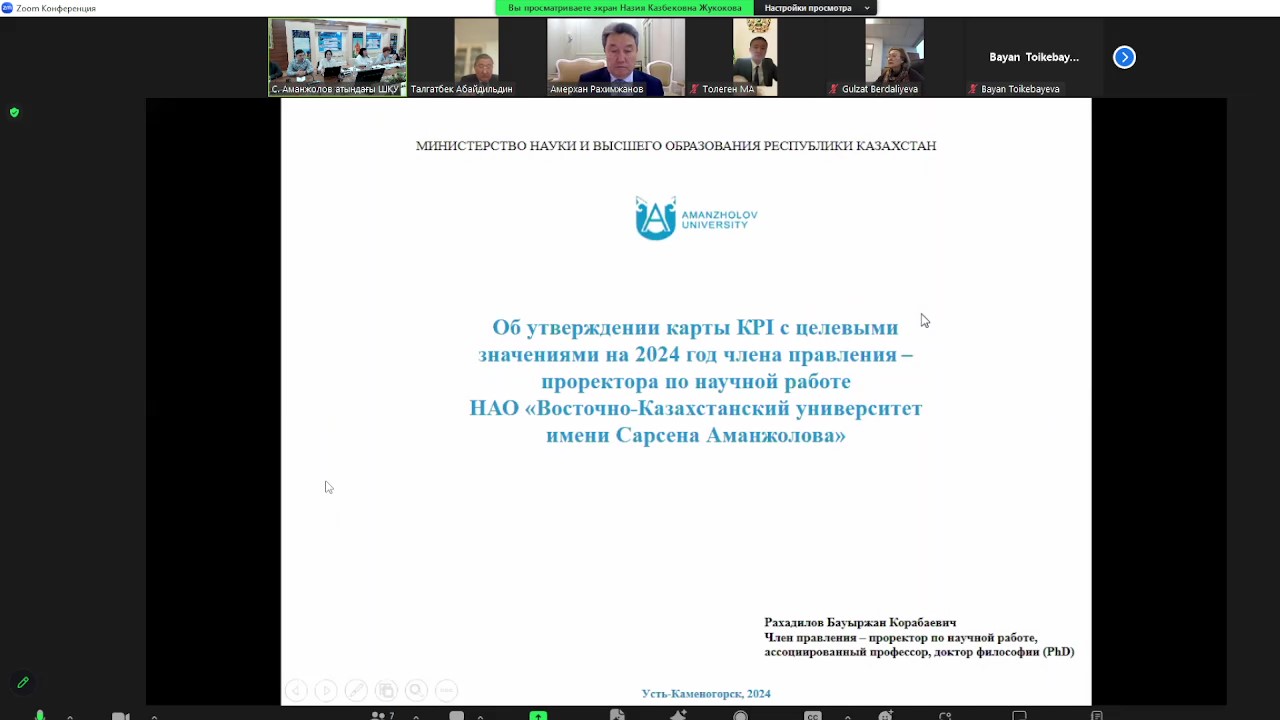The width and height of the screenshot is (1280, 720).
Task: Click the green encryption shield icon
Action: pos(14,112)
